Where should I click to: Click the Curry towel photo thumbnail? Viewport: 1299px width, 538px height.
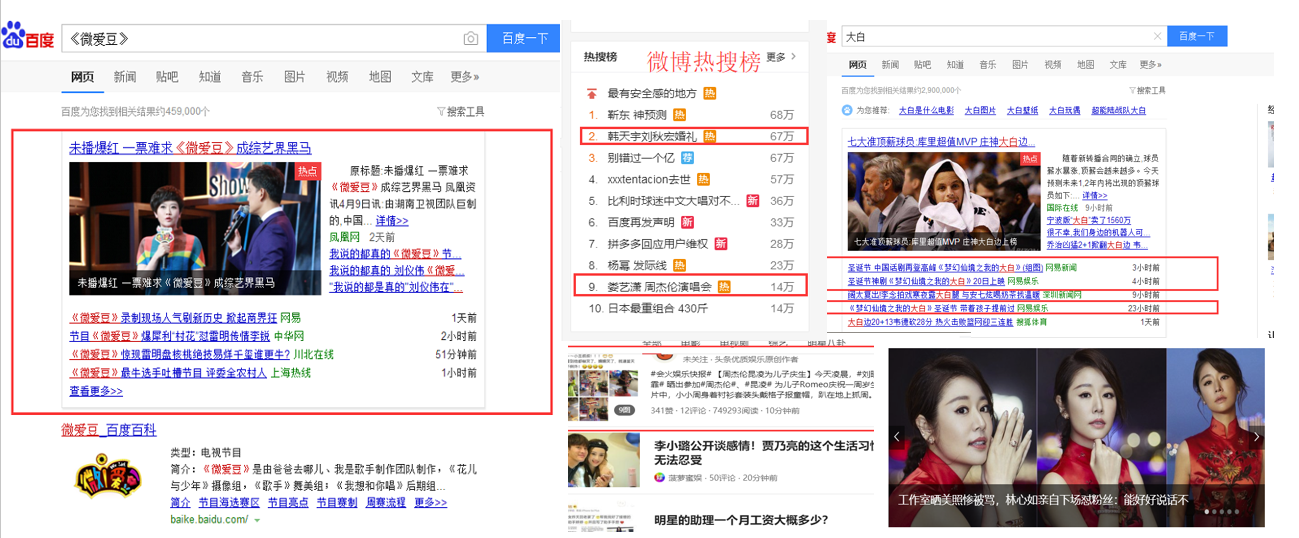point(946,199)
